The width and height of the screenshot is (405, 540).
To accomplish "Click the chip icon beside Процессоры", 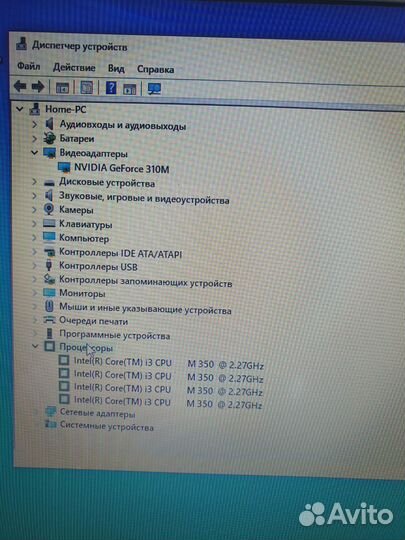I will [50, 346].
